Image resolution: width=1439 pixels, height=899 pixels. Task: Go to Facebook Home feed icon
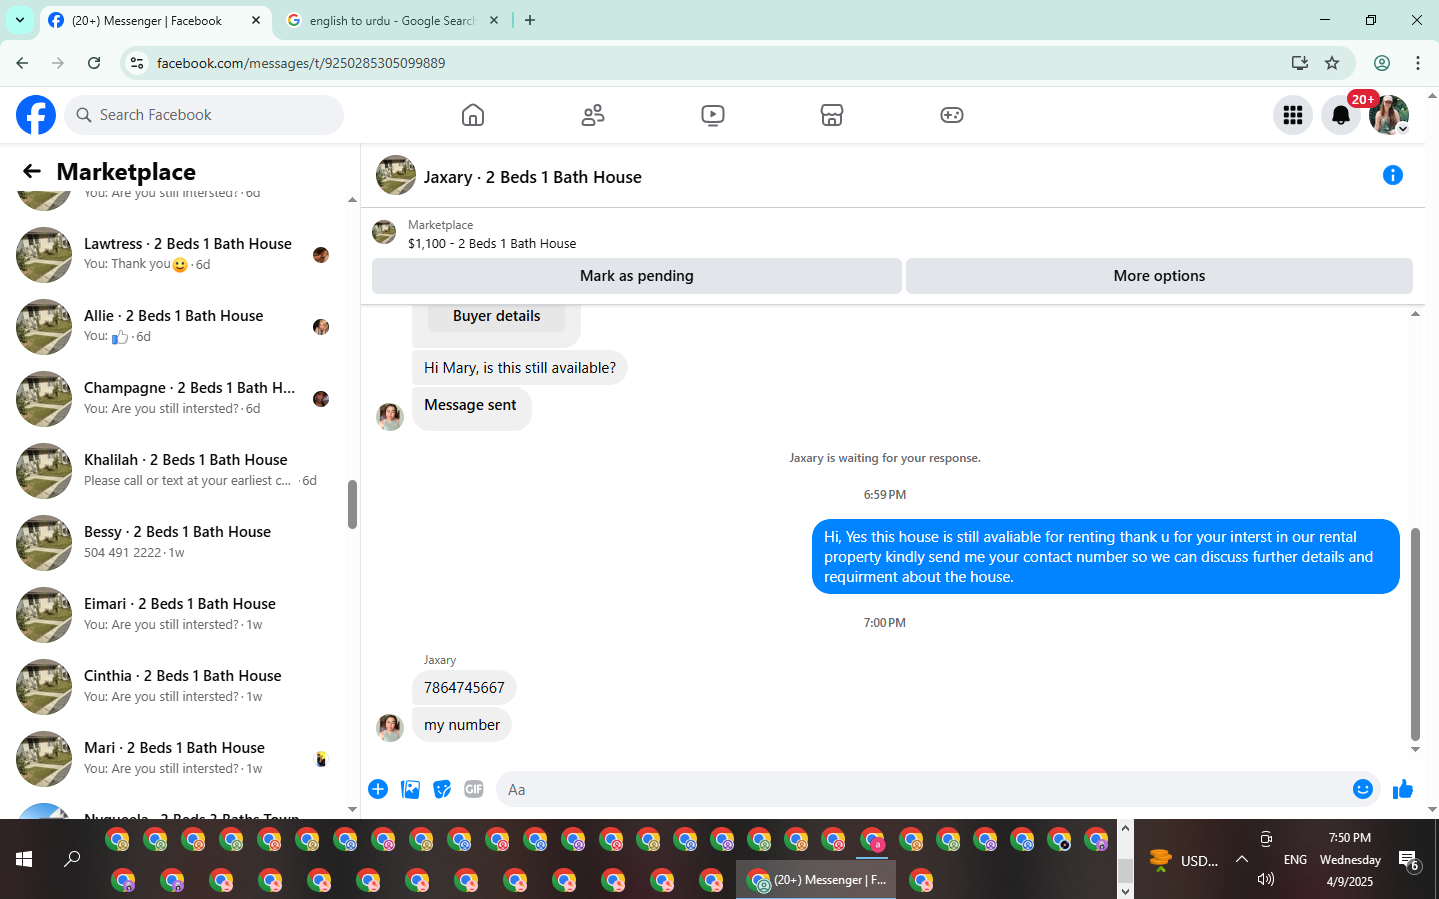(473, 115)
